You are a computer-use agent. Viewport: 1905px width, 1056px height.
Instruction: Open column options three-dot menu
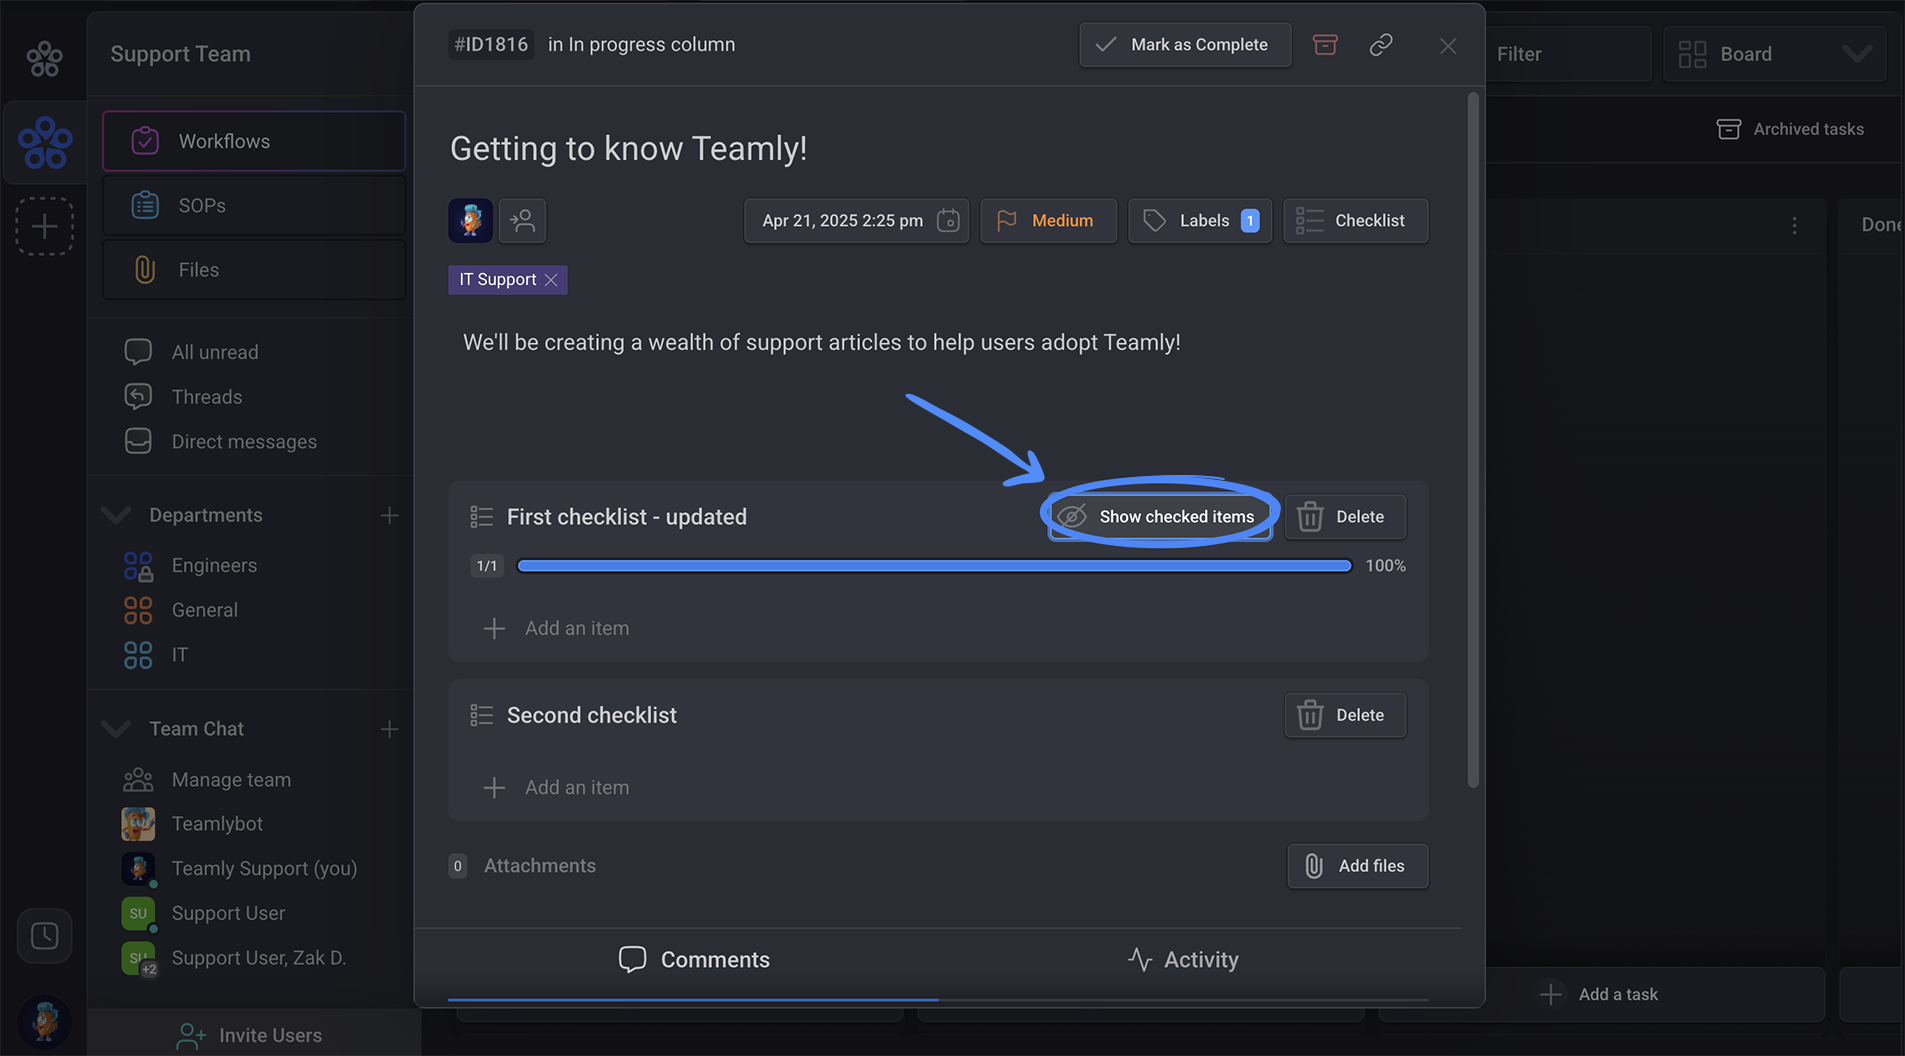click(1794, 226)
